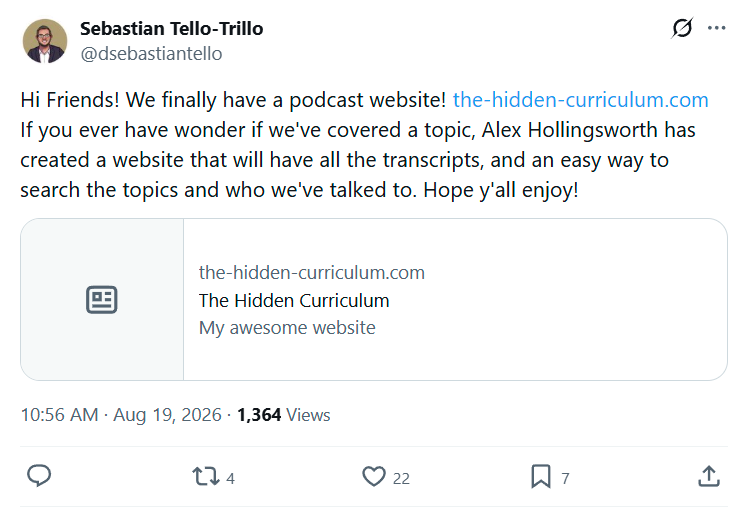Open The Hidden Curriculum card title
Image resolution: width=748 pixels, height=507 pixels.
pyautogui.click(x=294, y=300)
